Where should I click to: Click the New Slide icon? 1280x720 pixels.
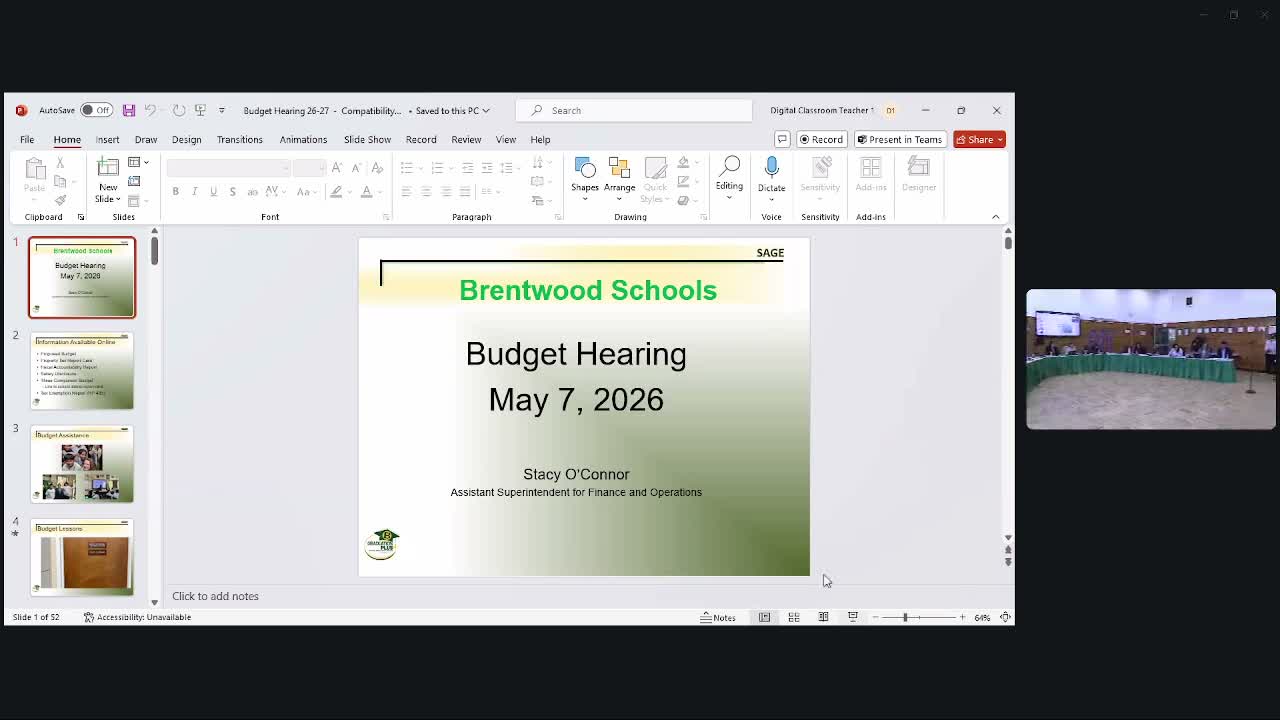coord(107,168)
